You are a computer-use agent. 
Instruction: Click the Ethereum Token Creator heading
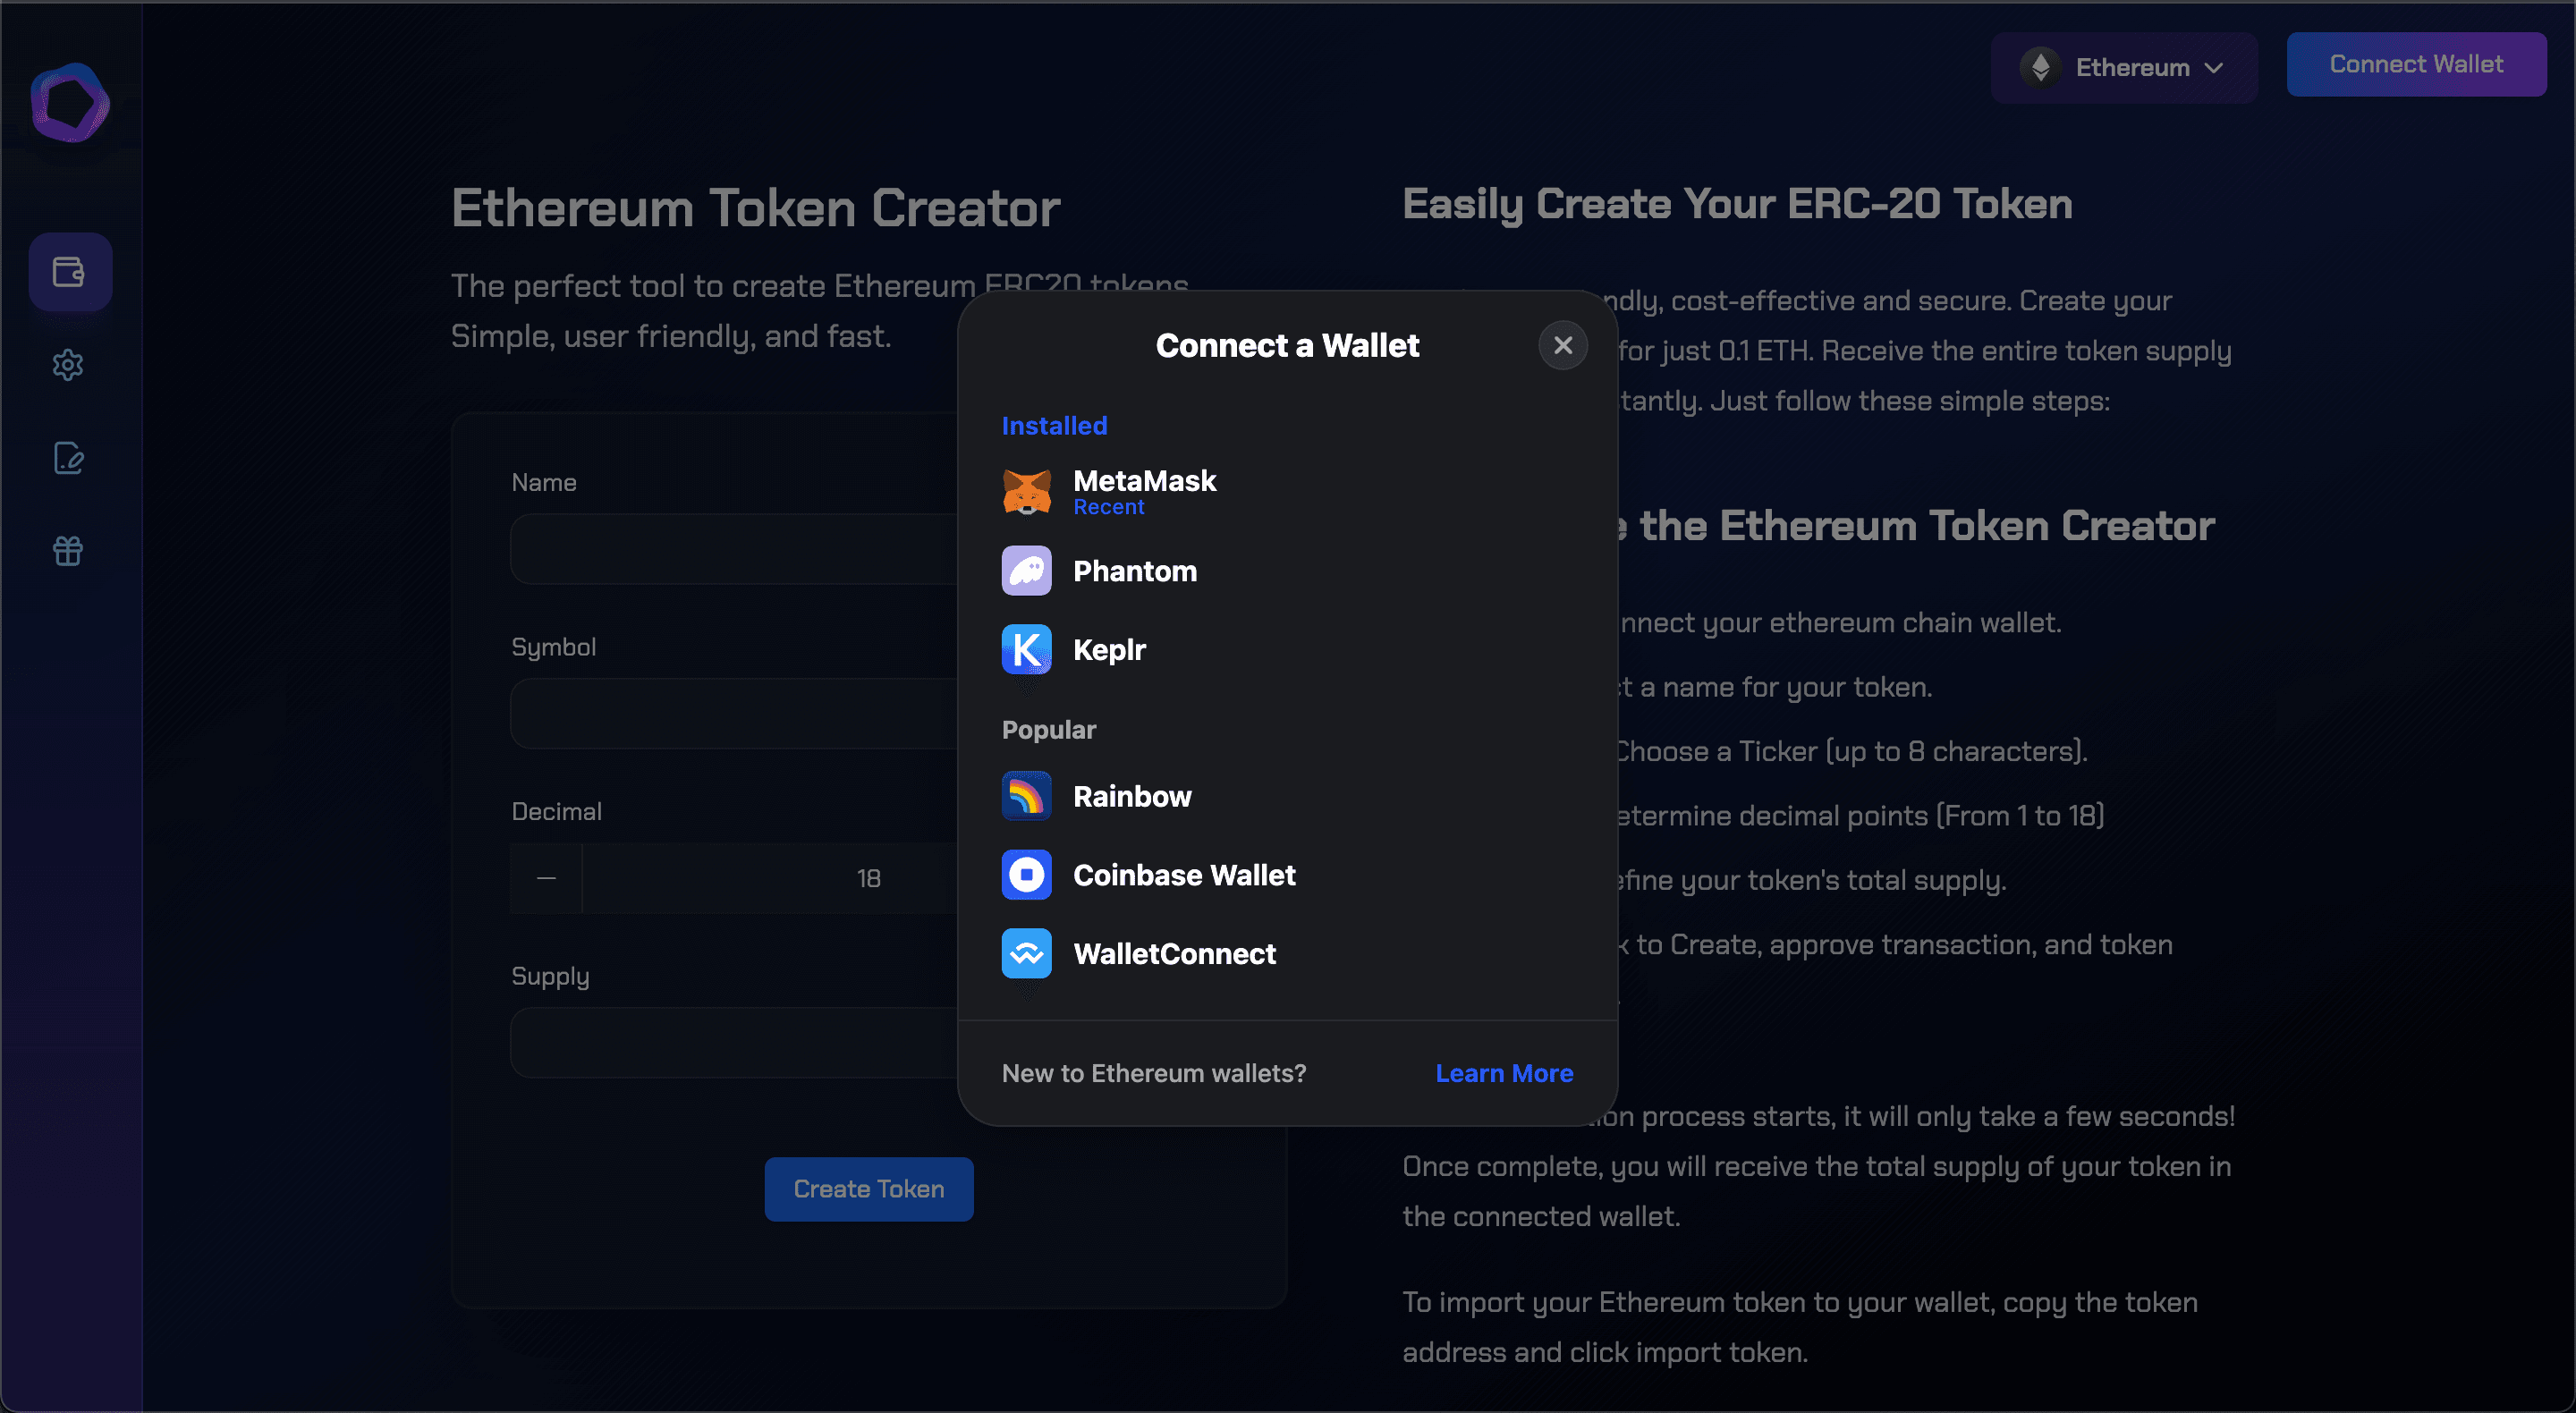(755, 208)
